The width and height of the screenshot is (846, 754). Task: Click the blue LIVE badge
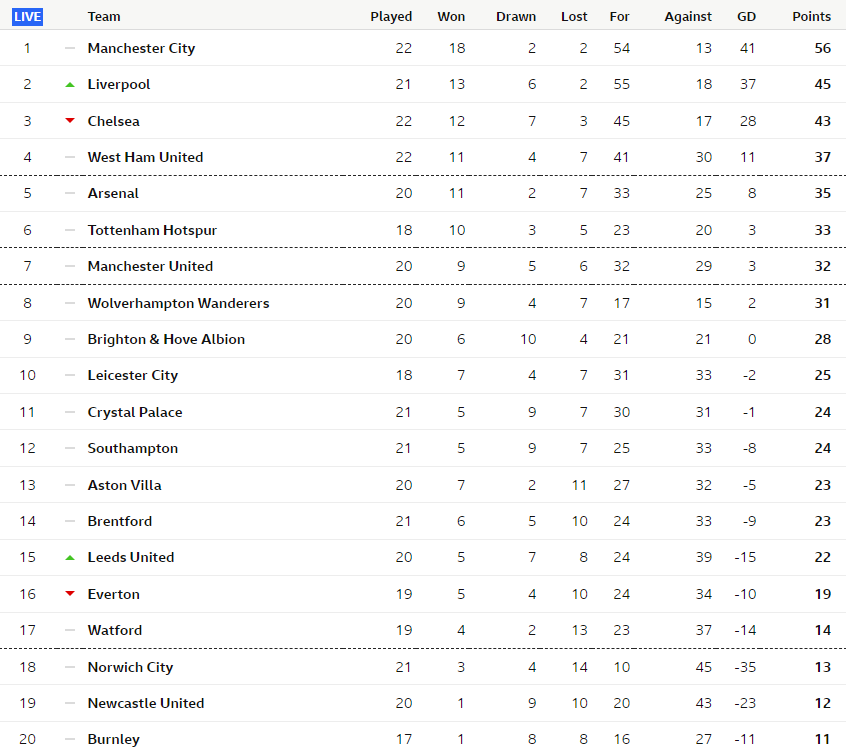[x=28, y=17]
